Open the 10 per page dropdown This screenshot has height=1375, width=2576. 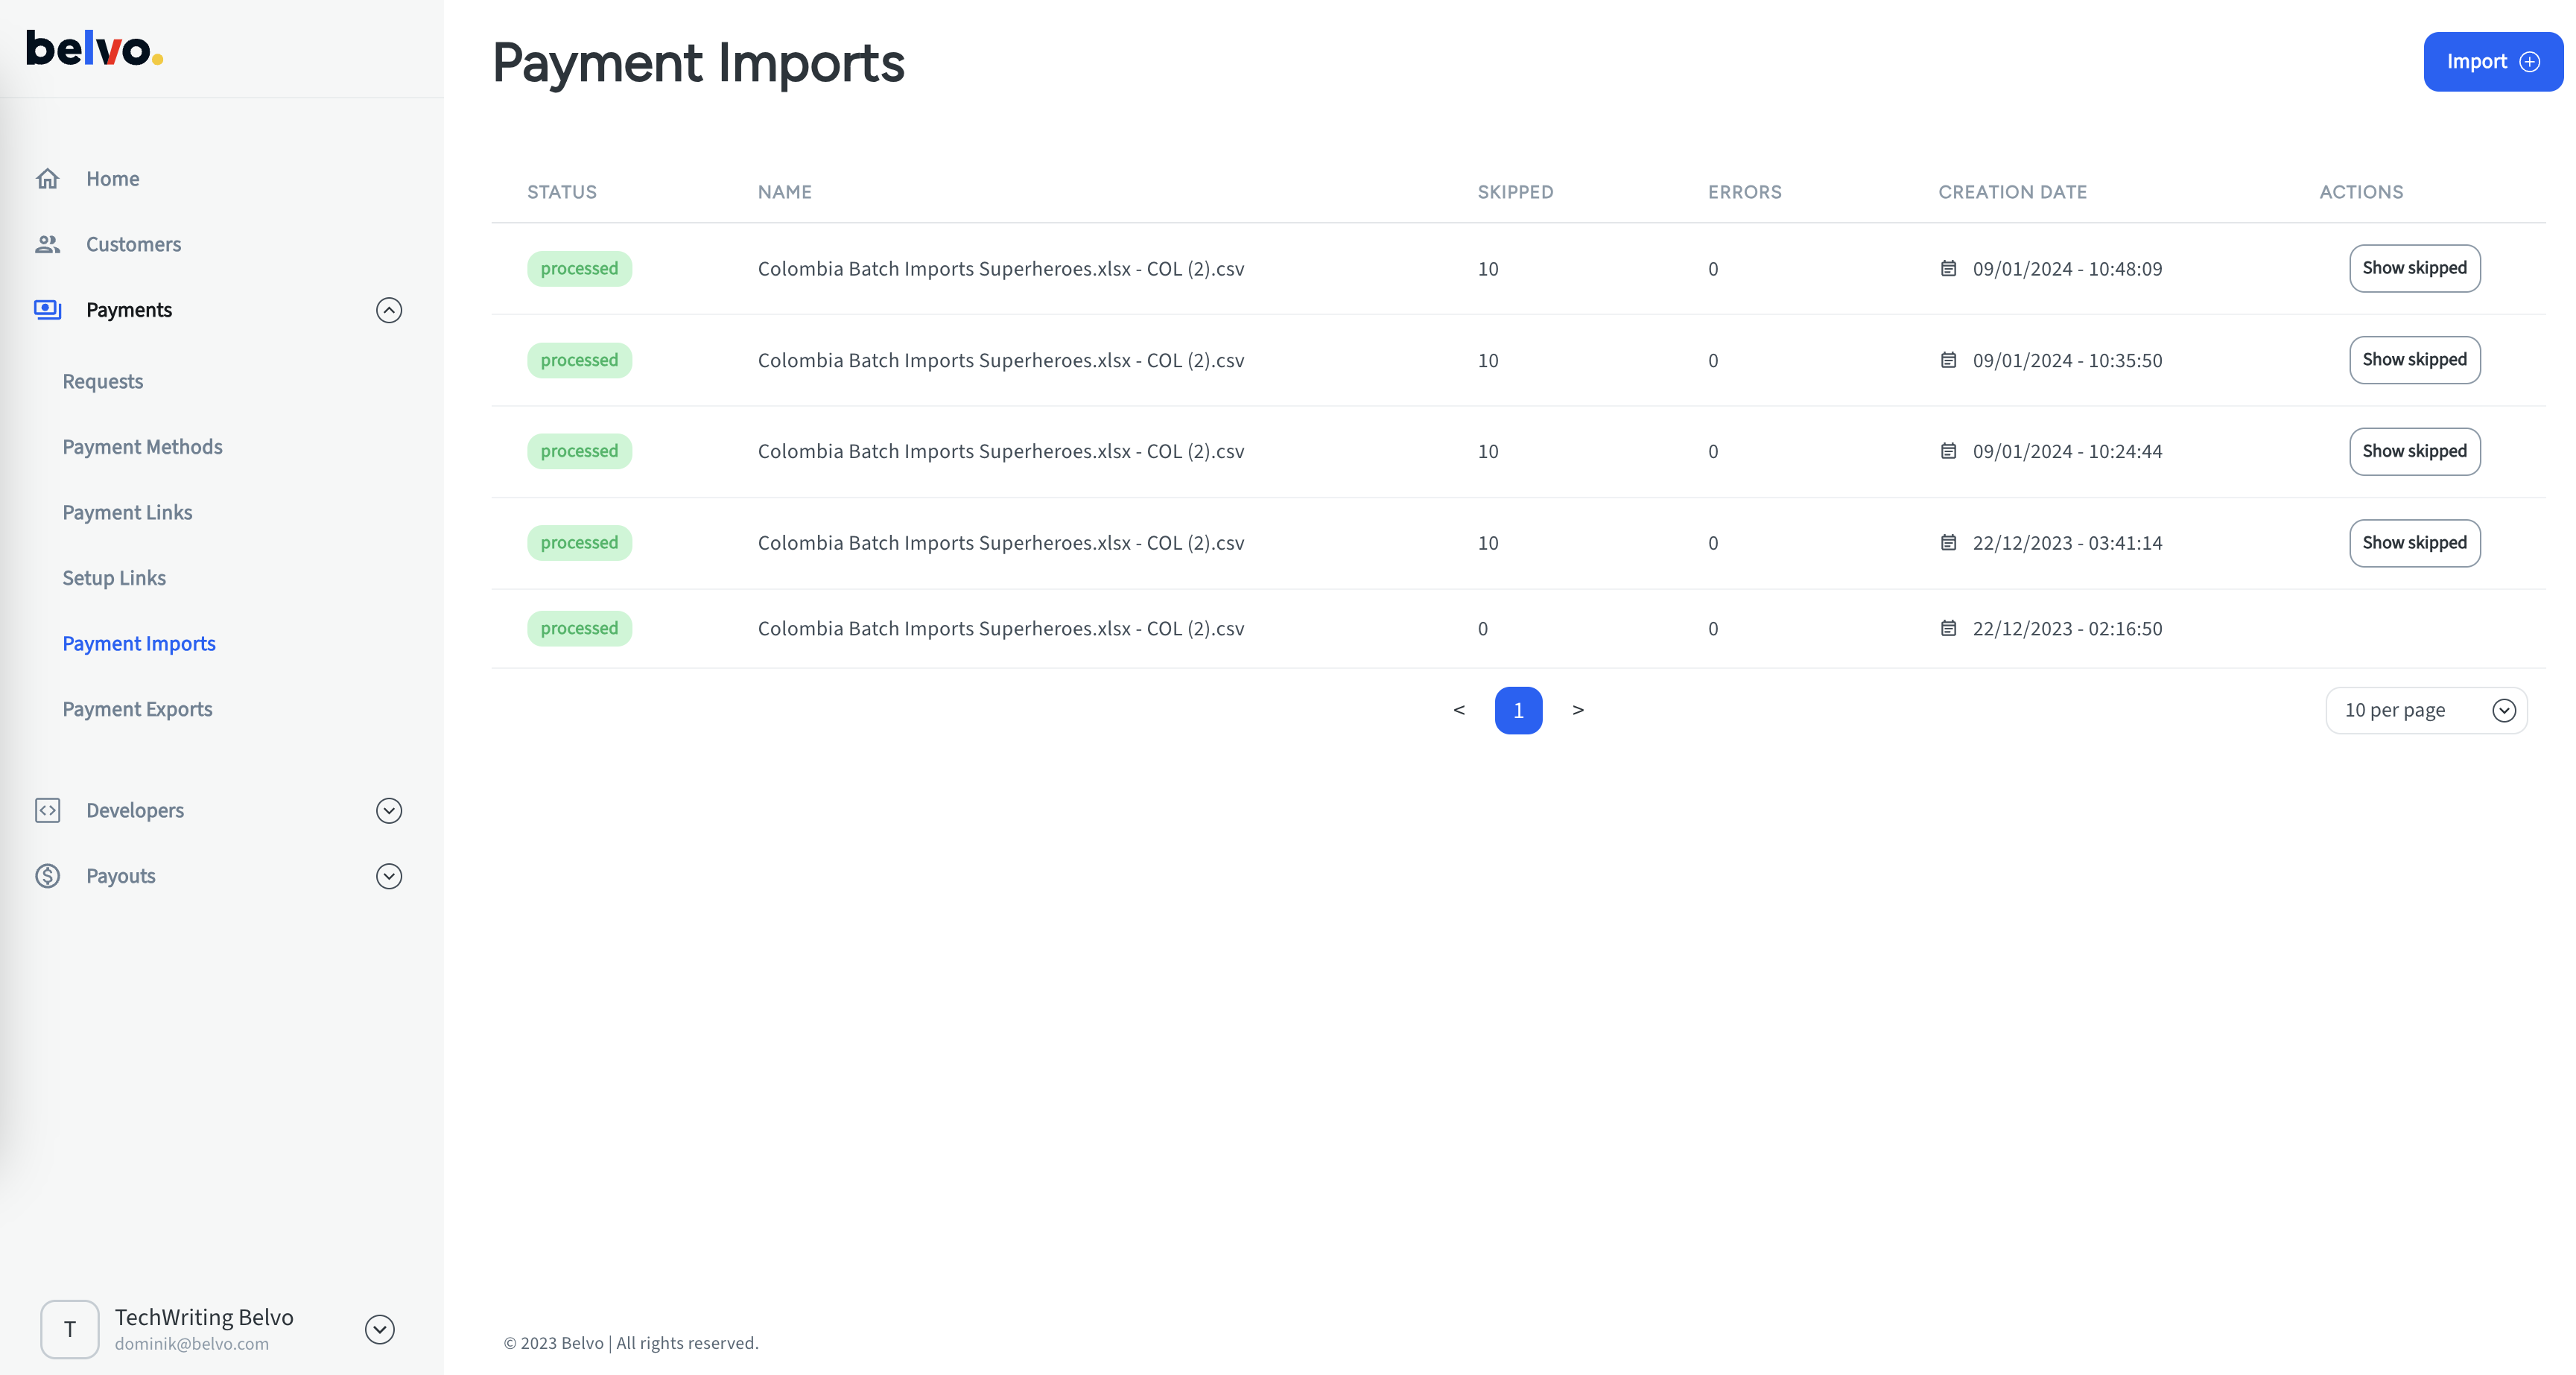[2426, 710]
